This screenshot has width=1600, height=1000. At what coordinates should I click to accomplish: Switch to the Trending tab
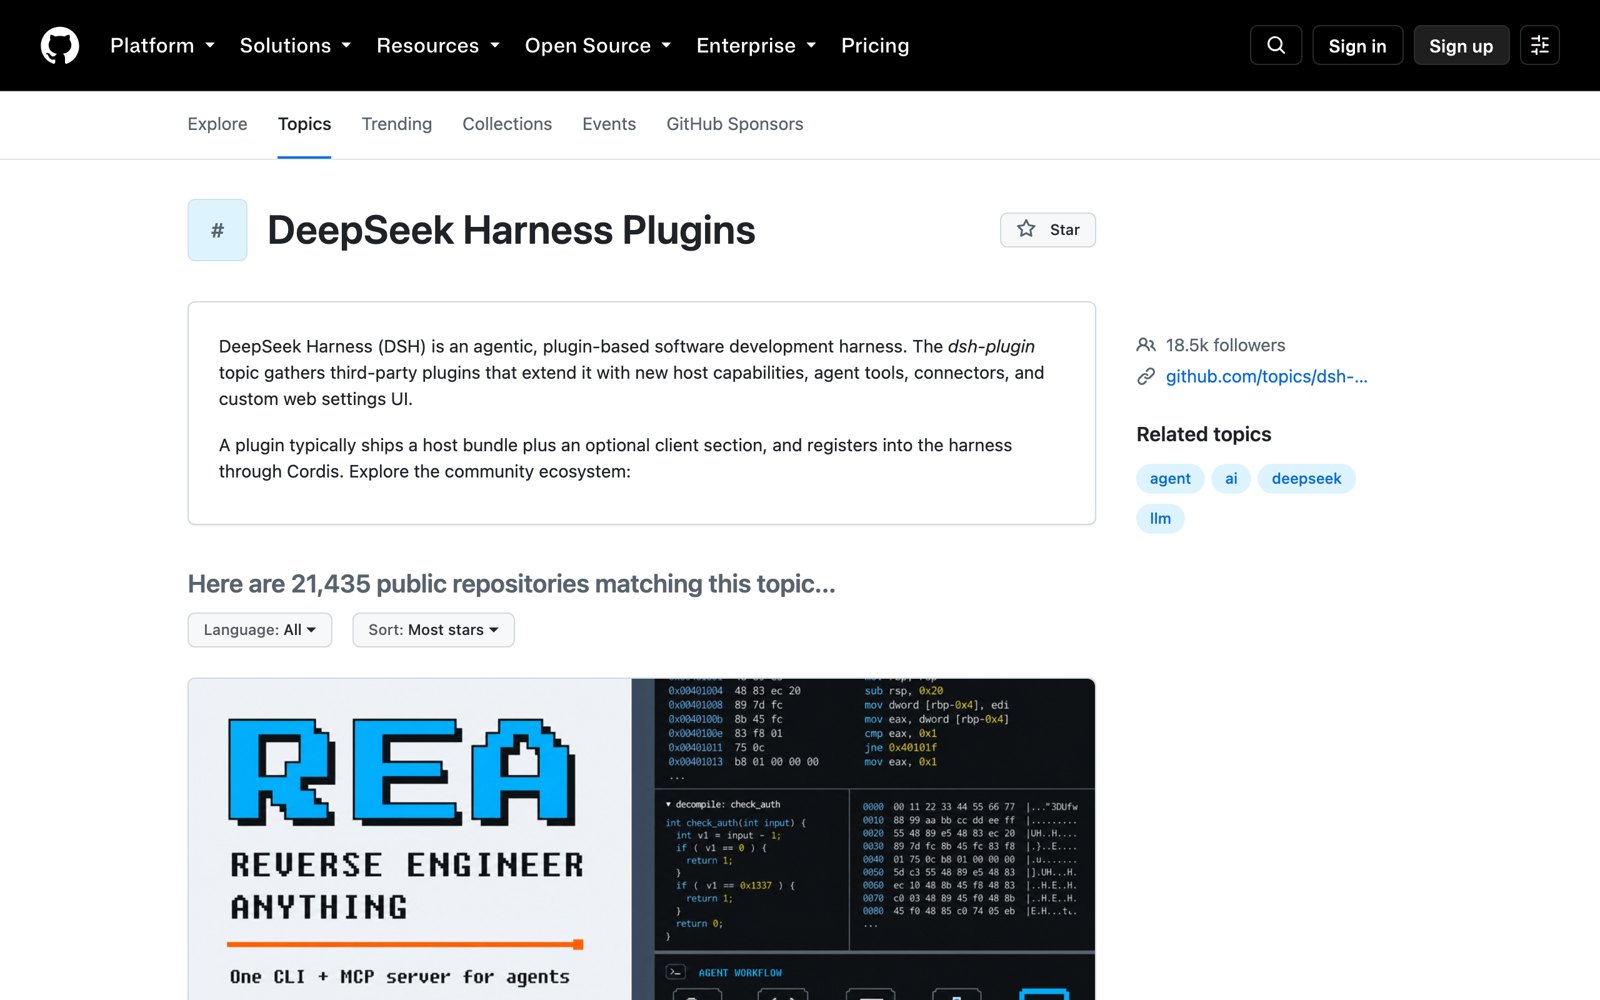397,124
